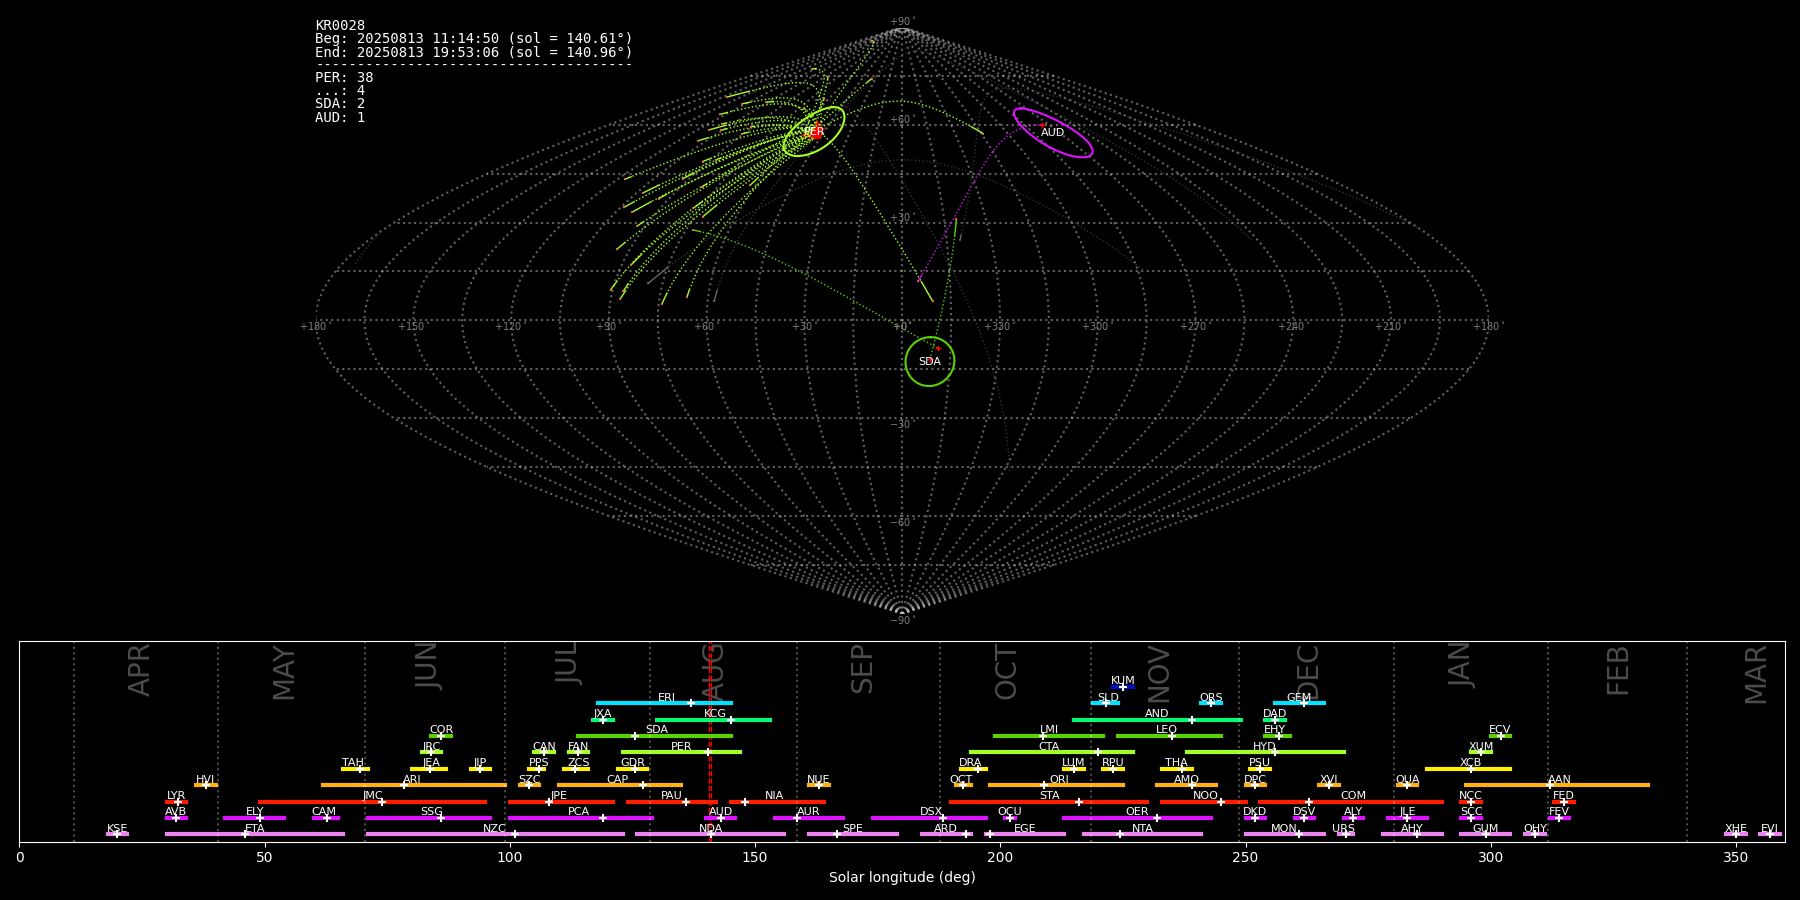This screenshot has width=1800, height=900.
Task: Select the 'SDA: 2' count in header
Action: point(340,104)
